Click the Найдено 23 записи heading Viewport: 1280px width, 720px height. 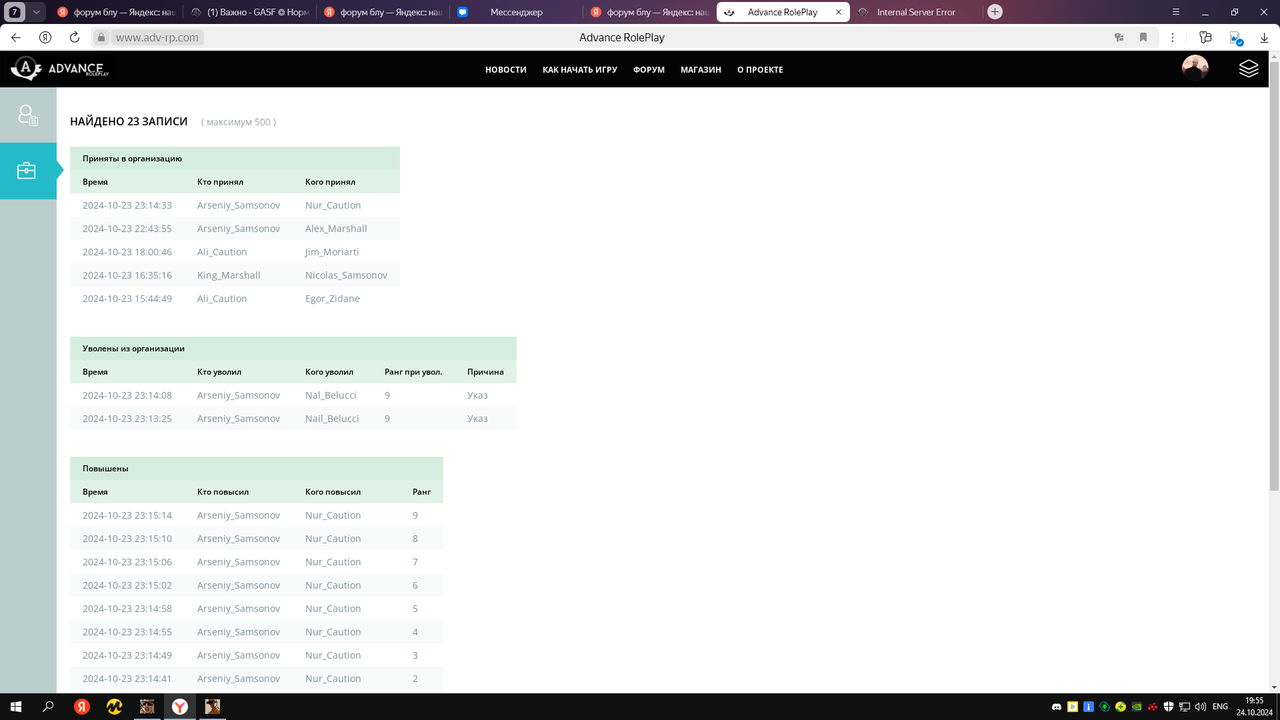129,121
